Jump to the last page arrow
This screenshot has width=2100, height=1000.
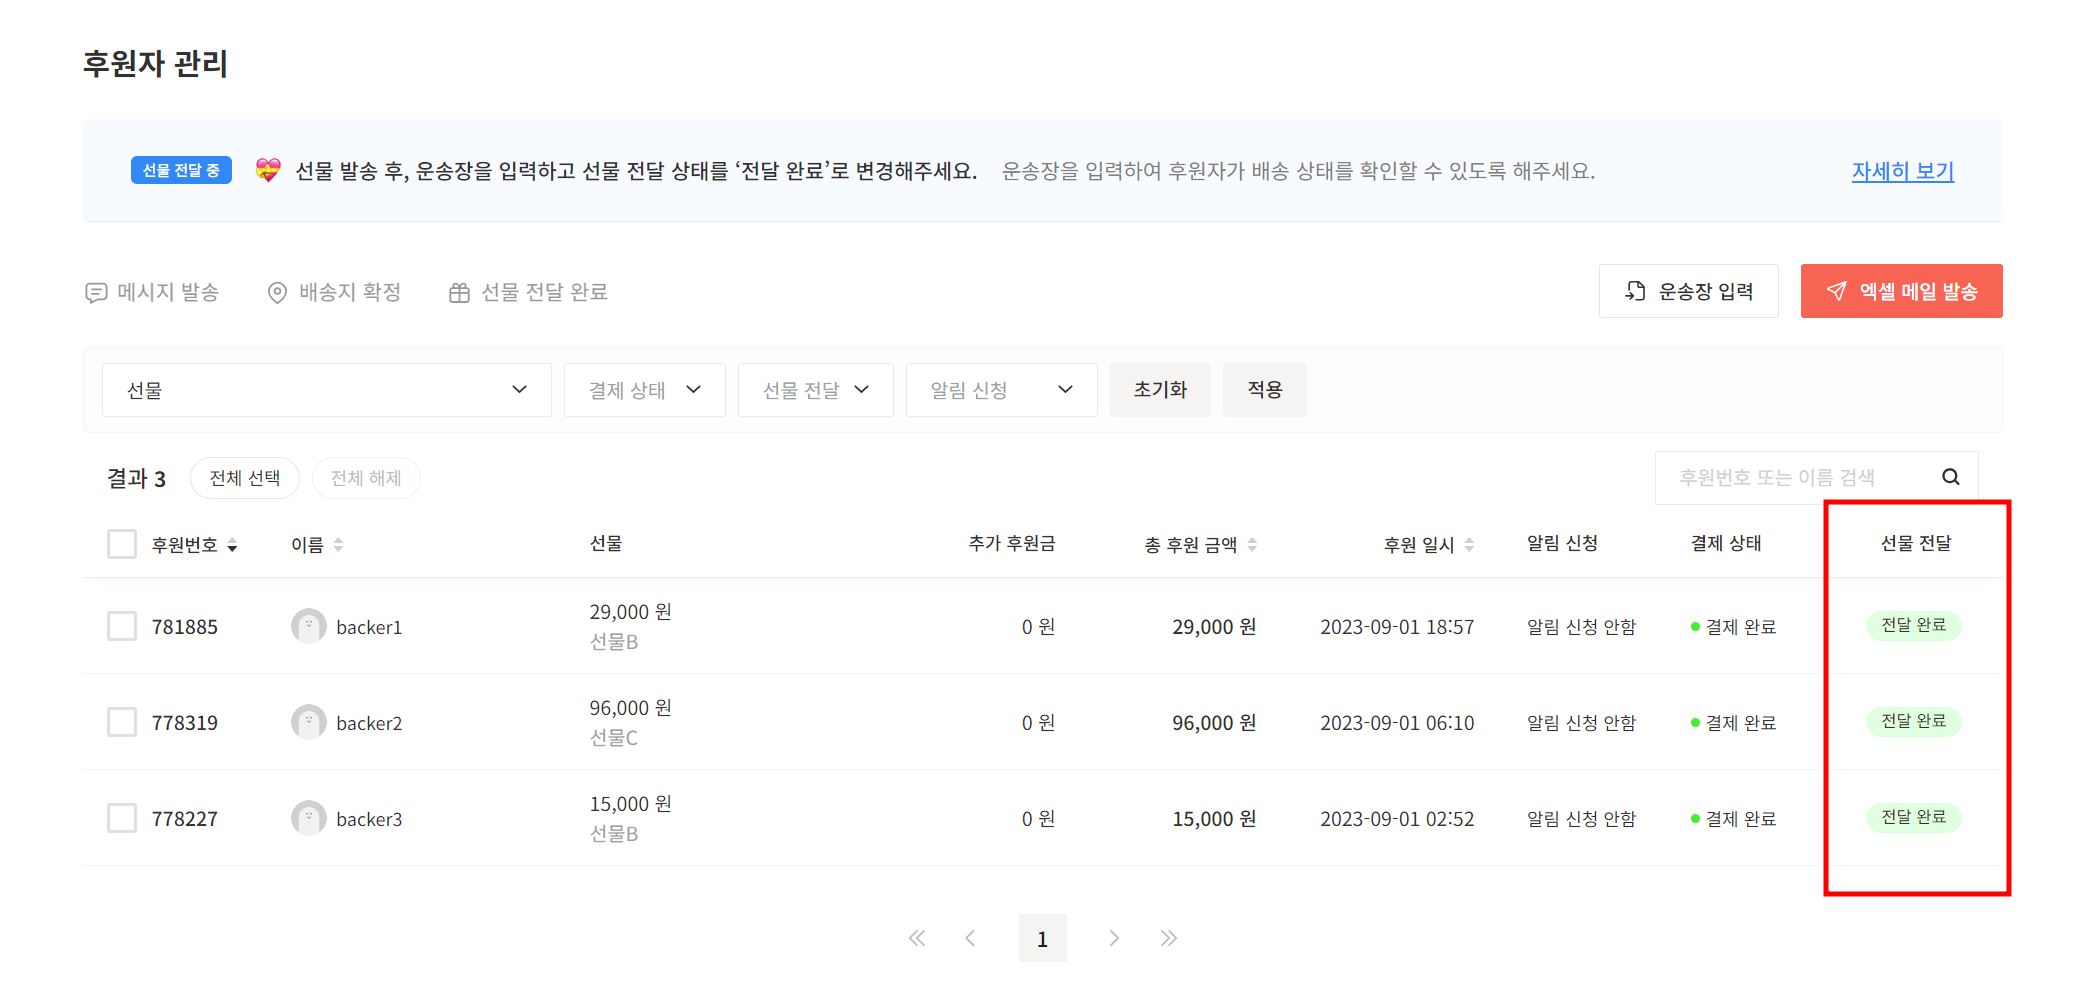point(1169,938)
